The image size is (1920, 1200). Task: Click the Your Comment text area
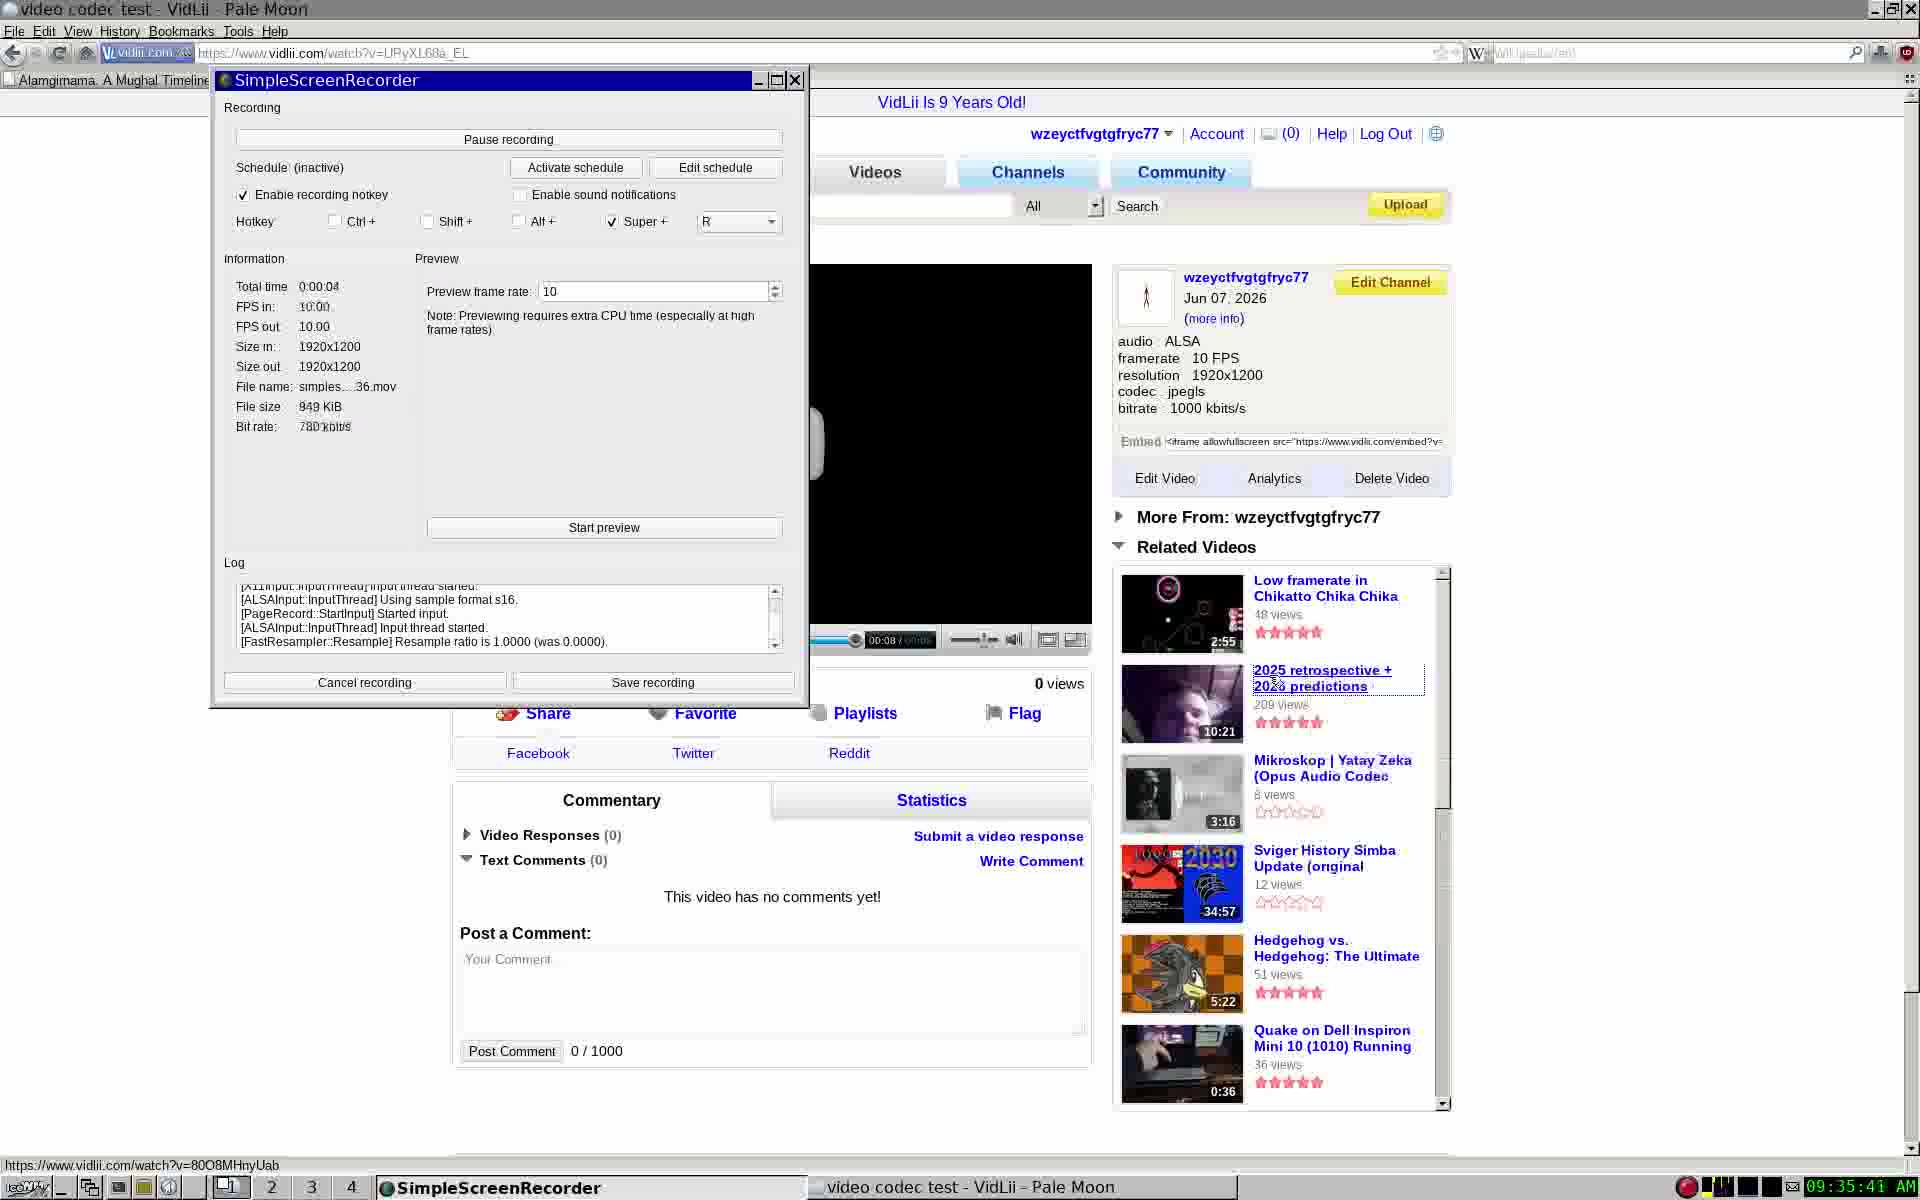point(772,991)
